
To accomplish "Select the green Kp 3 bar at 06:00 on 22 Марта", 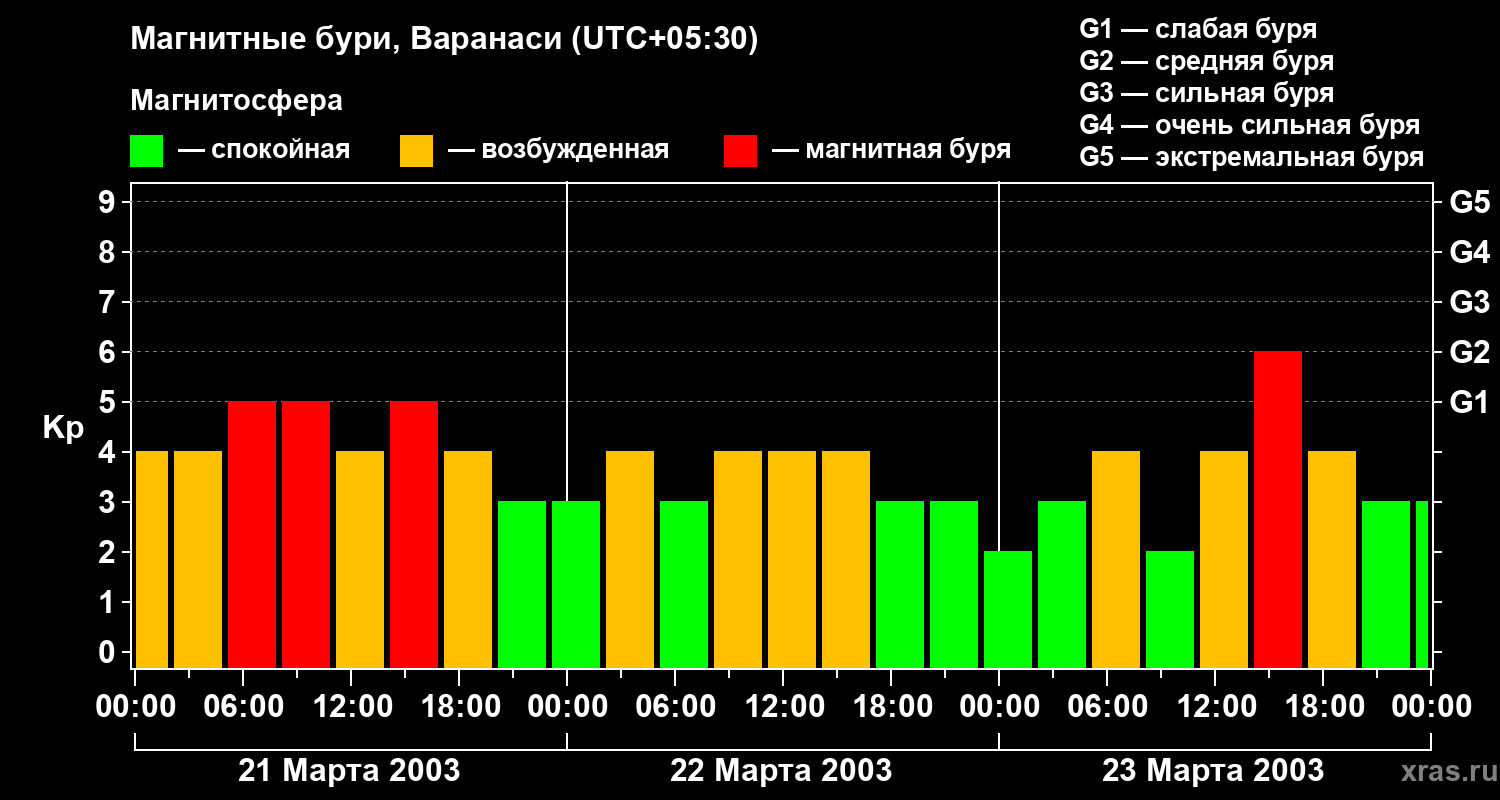I will click(x=684, y=584).
